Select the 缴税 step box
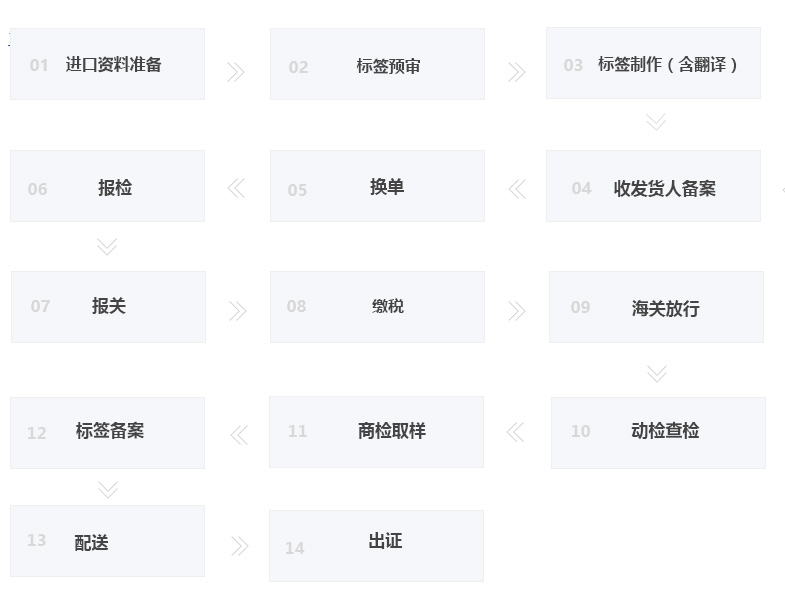 pyautogui.click(x=377, y=307)
